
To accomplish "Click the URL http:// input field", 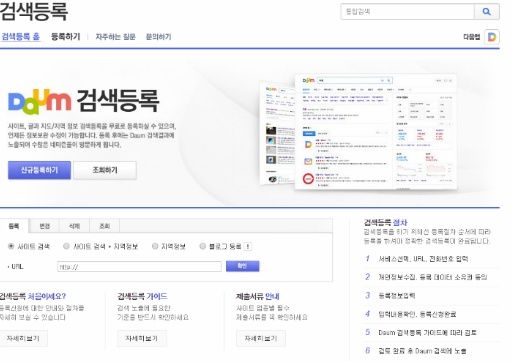I will point(139,267).
